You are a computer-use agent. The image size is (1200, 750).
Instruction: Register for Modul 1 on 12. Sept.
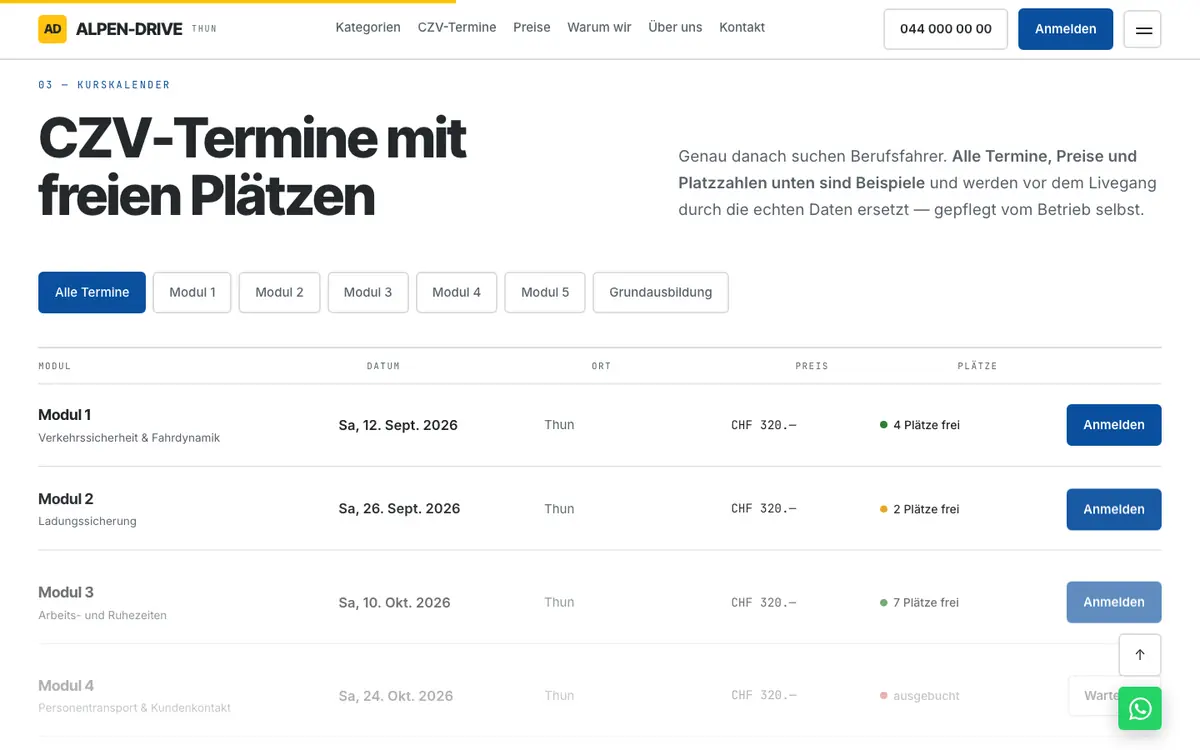click(1114, 425)
